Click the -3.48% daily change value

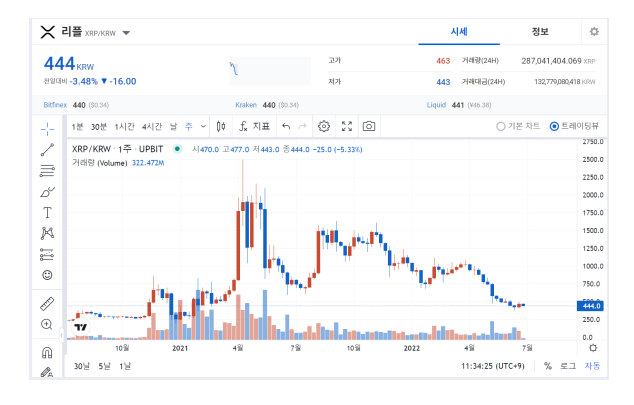click(84, 82)
